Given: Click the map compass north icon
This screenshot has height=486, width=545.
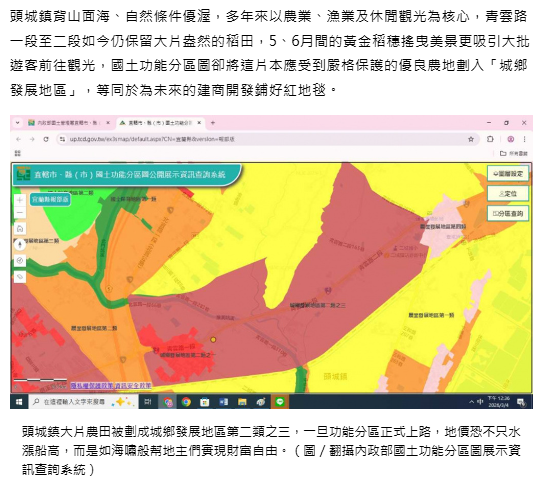Looking at the screenshot, I should click(20, 245).
